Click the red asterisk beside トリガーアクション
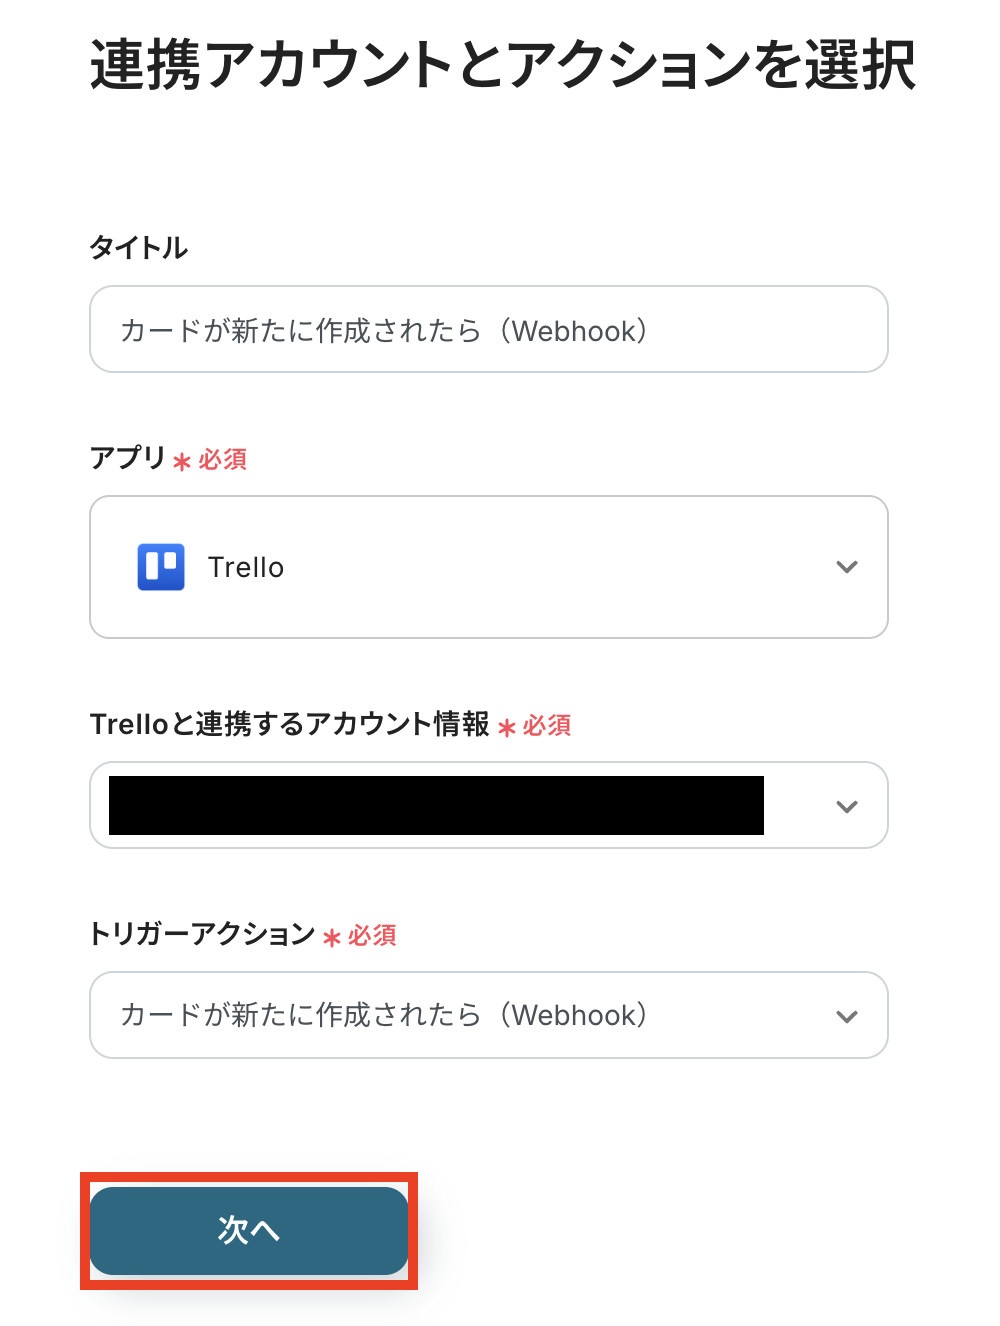 332,937
